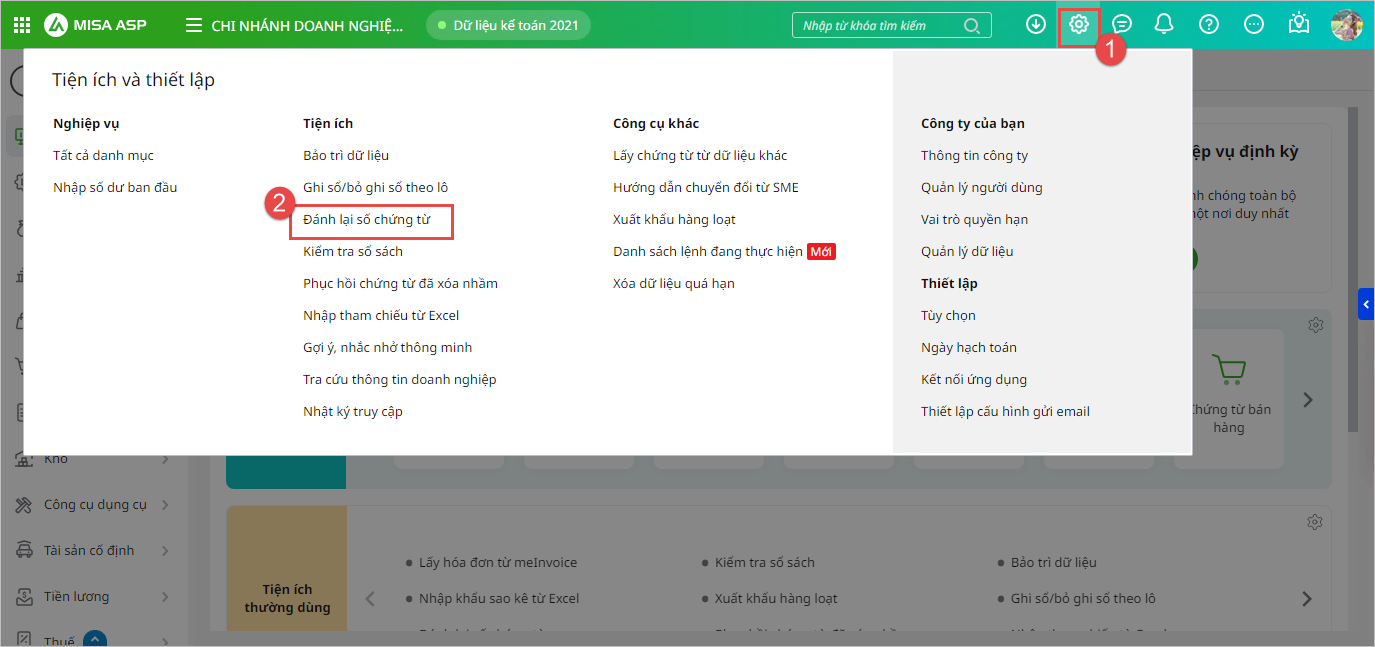Expand the Kho sidebar chevron
Screen dimensions: 1375x647
[x=166, y=460]
